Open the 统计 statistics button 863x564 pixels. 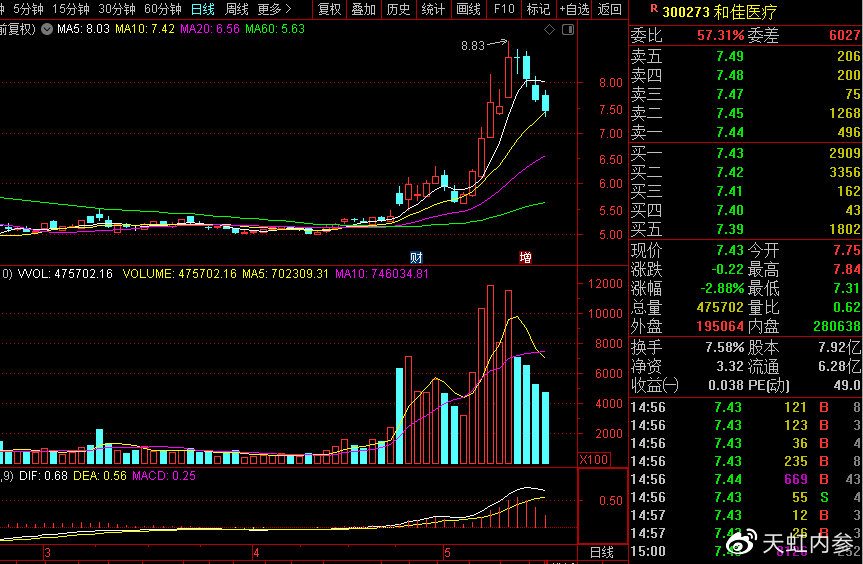click(433, 9)
